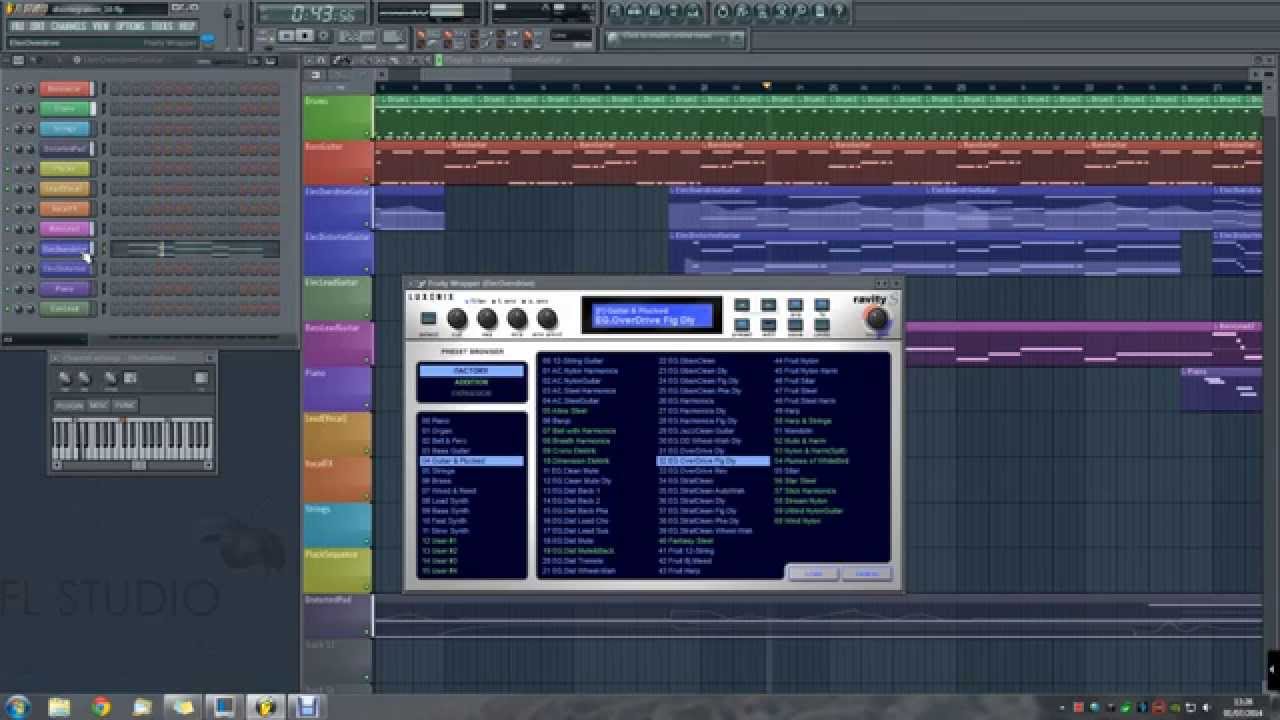Click the transport play button
Image resolution: width=1280 pixels, height=720 pixels.
coord(288,36)
